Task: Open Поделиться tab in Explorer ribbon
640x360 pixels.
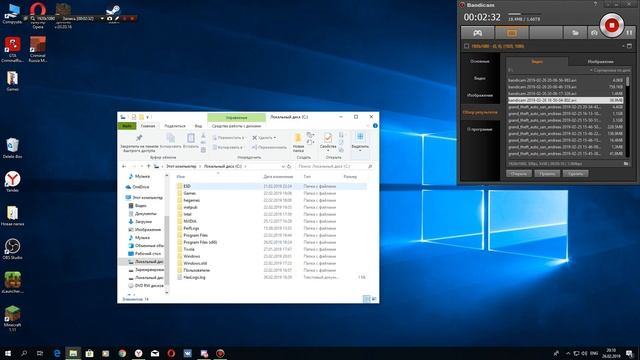Action: (175, 126)
